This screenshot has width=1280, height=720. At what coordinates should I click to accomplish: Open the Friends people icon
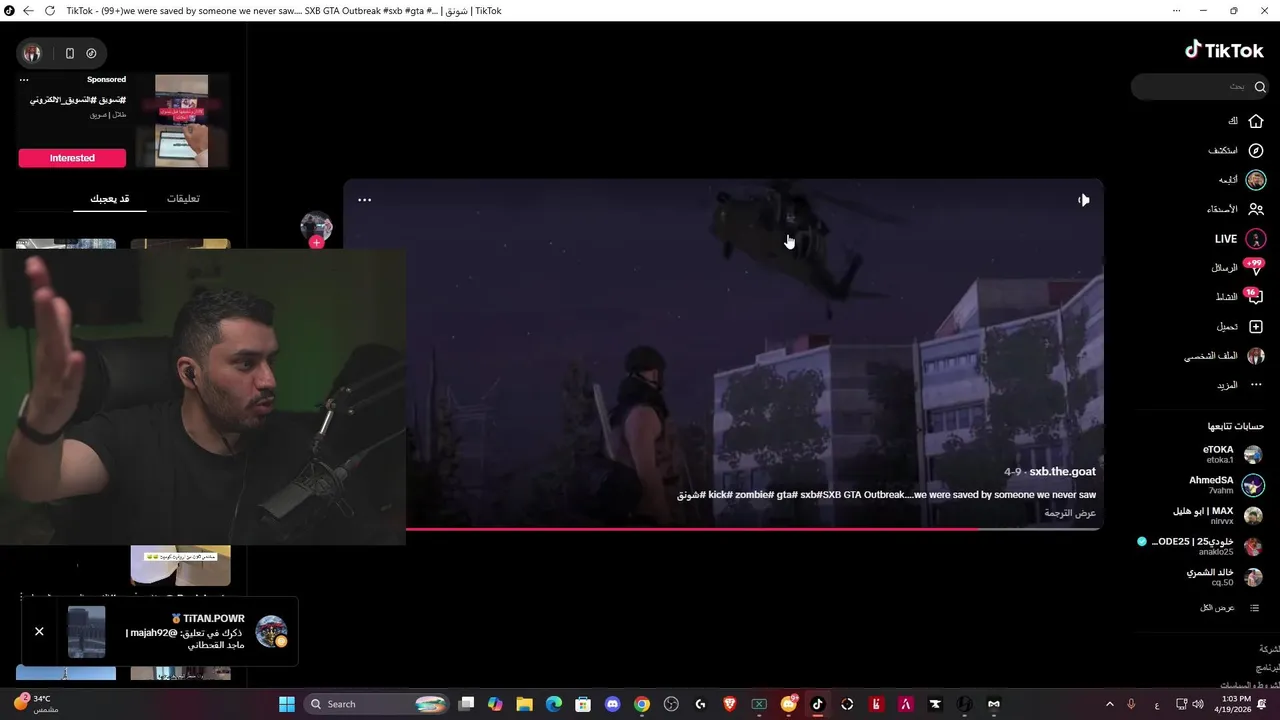[x=1256, y=209]
